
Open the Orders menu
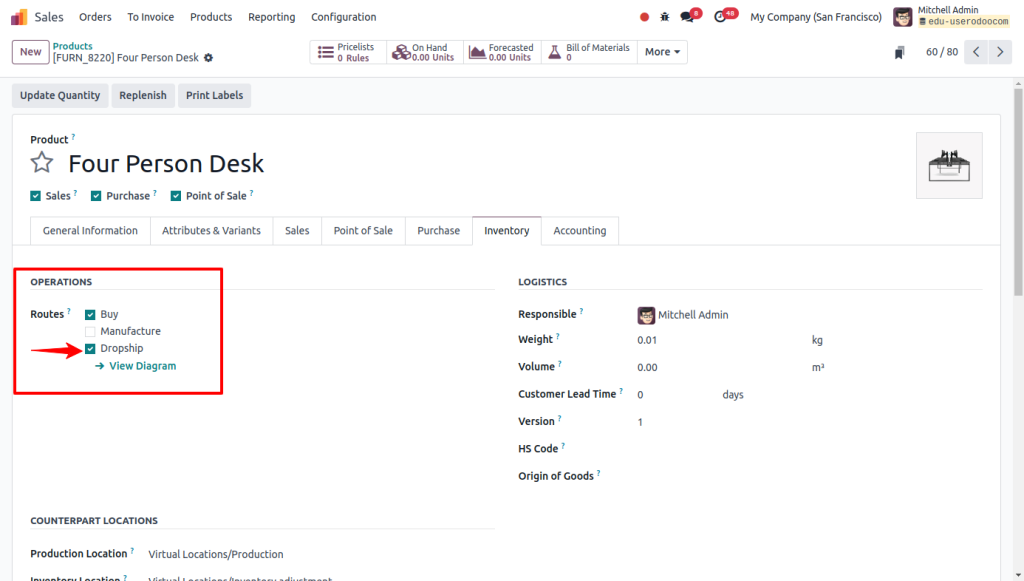[x=95, y=17]
